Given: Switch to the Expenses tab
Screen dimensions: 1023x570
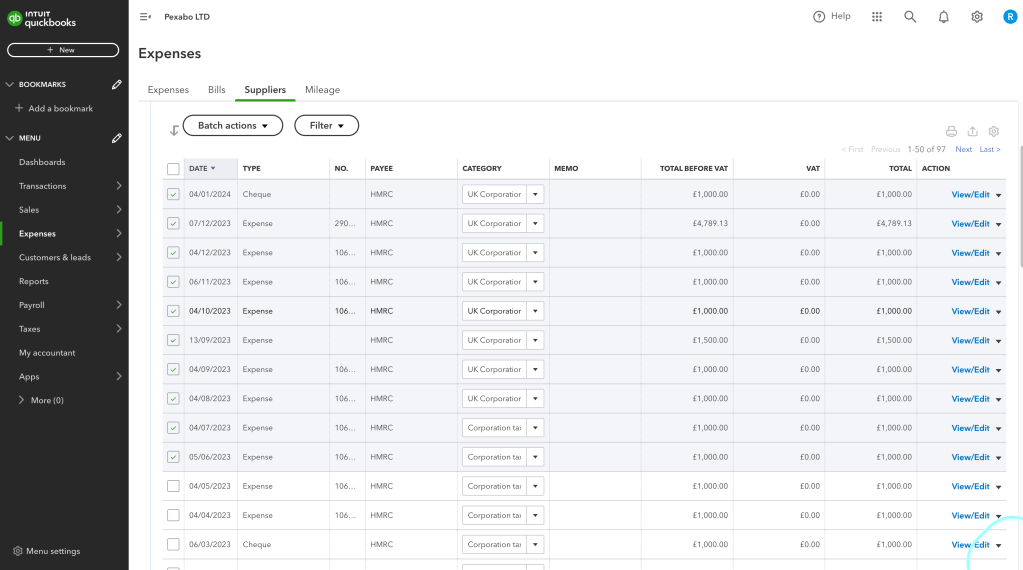Looking at the screenshot, I should click(168, 90).
